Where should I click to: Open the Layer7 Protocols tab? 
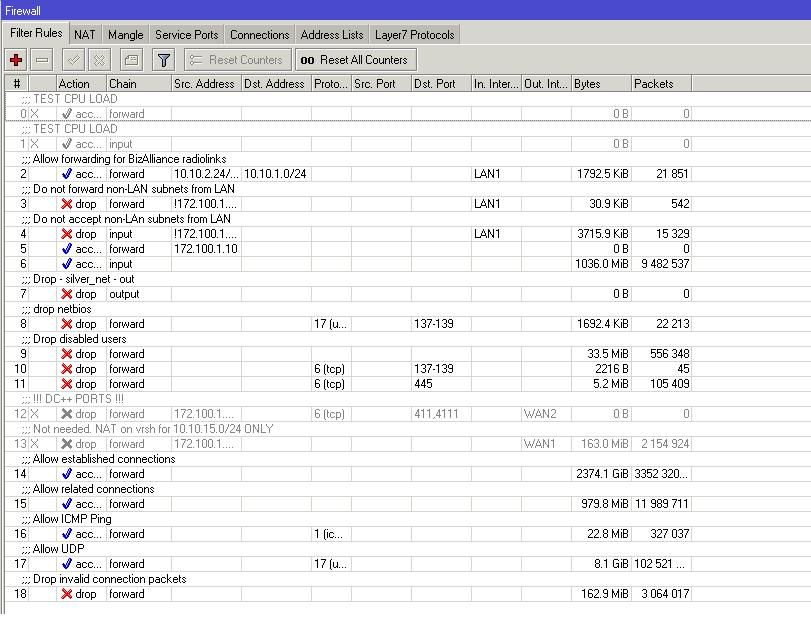tap(415, 35)
